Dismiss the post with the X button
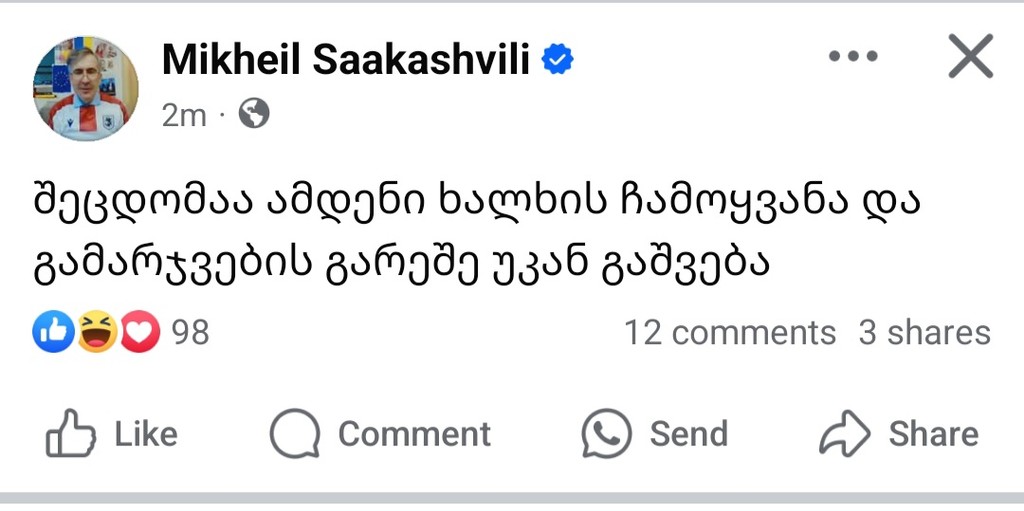The image size is (1024, 511). (970, 57)
